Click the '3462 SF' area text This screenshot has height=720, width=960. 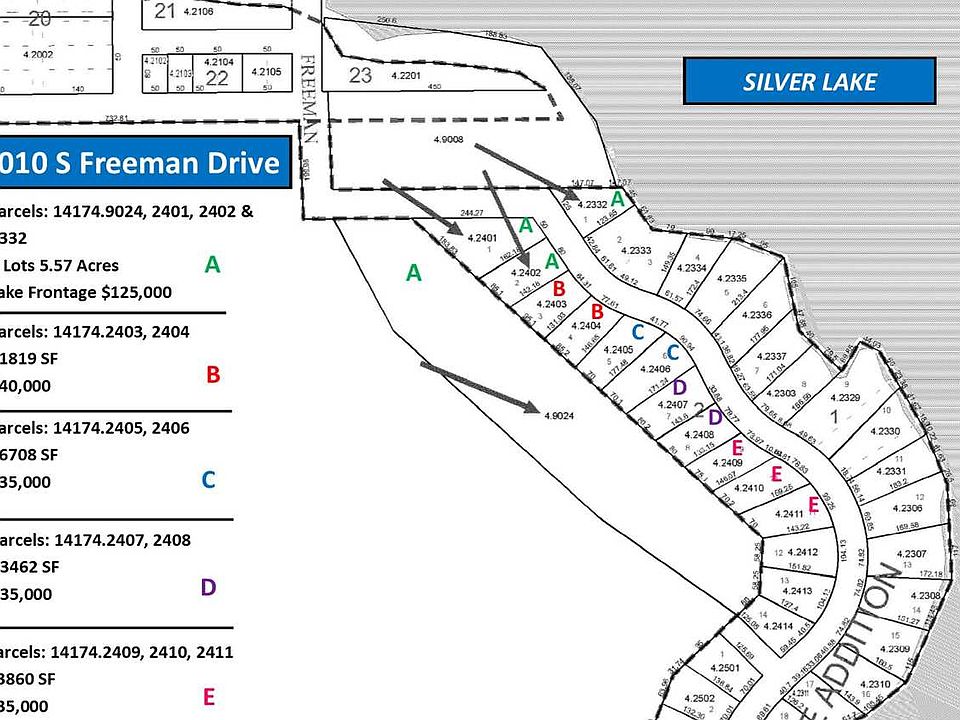[x=29, y=568]
